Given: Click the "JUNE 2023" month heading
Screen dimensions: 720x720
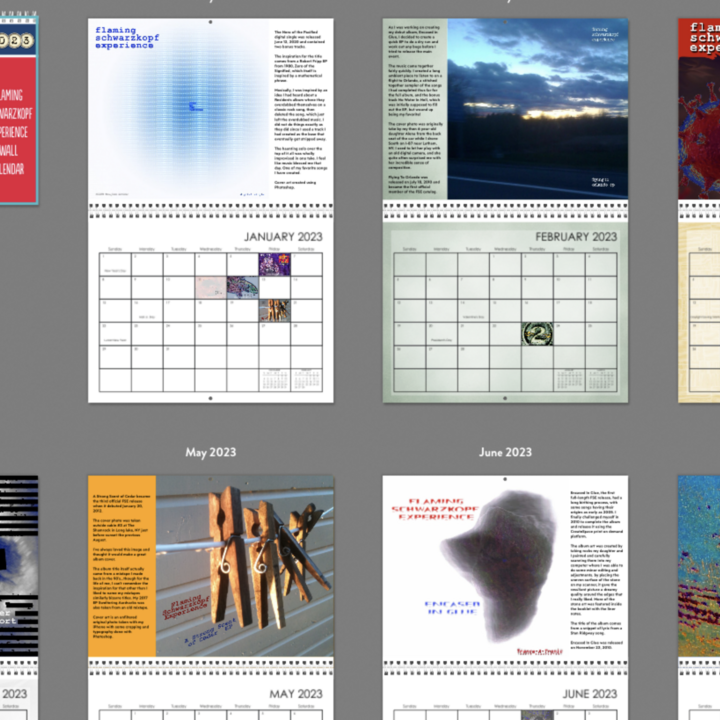Looking at the screenshot, I should (x=590, y=694).
